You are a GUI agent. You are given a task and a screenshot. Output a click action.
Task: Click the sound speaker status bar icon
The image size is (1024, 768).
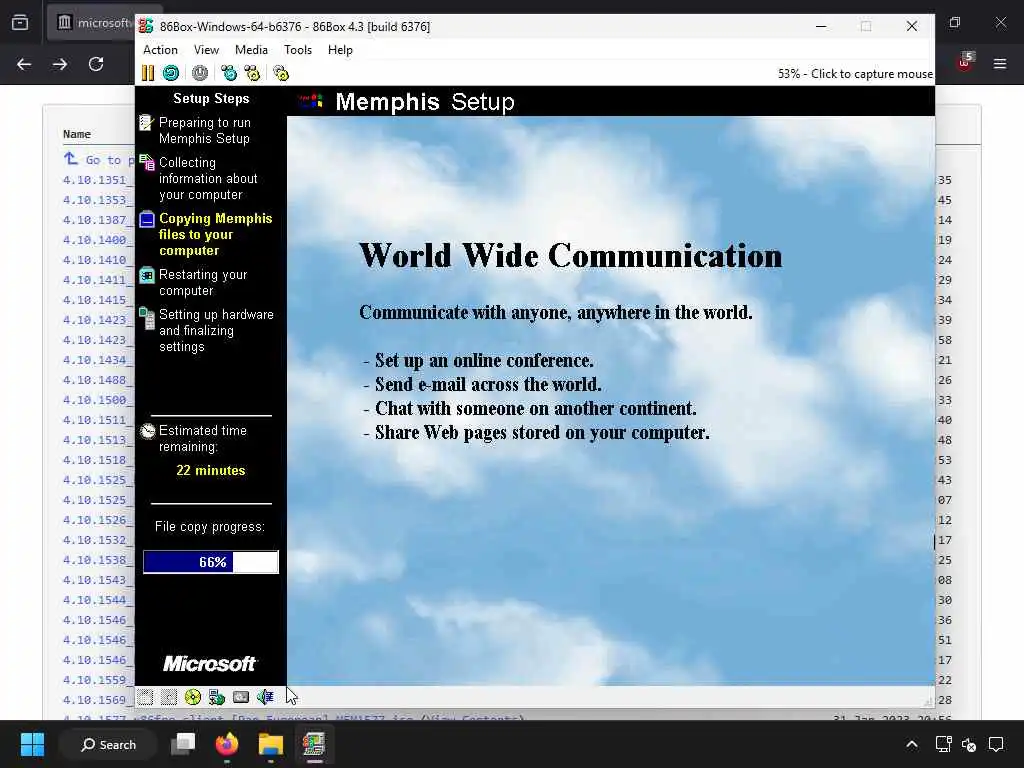[265, 697]
